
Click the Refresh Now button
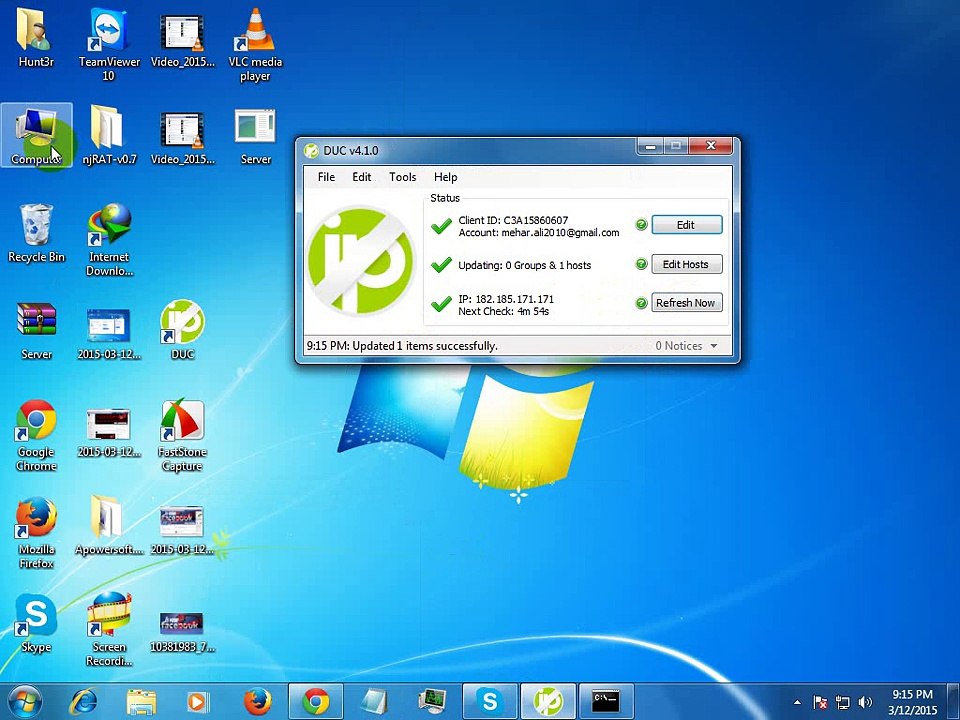(686, 302)
